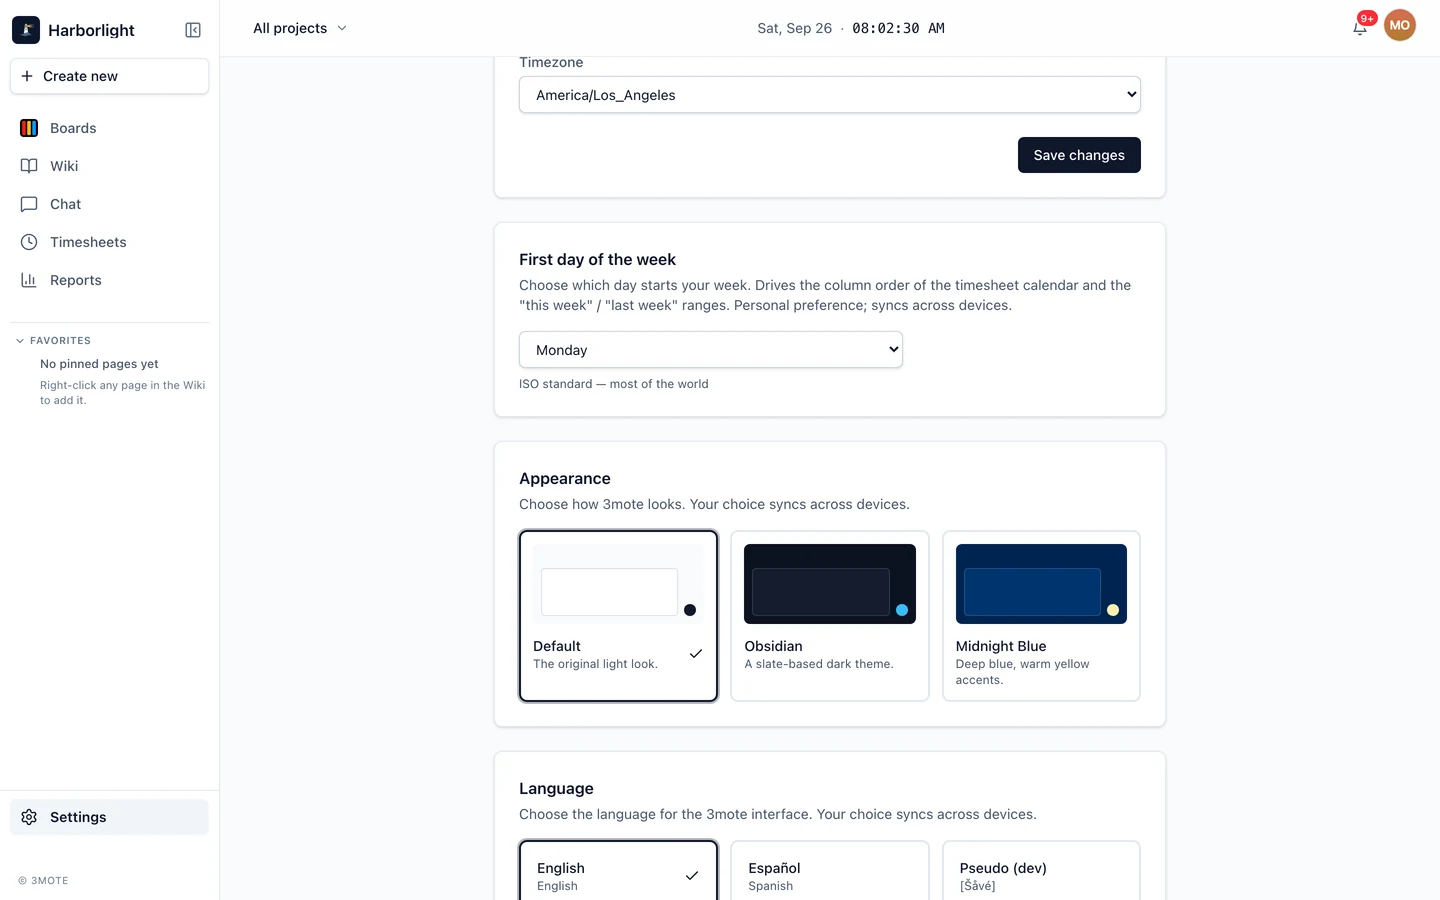Click the Chat speech bubble icon
Image resolution: width=1440 pixels, height=900 pixels.
29,204
